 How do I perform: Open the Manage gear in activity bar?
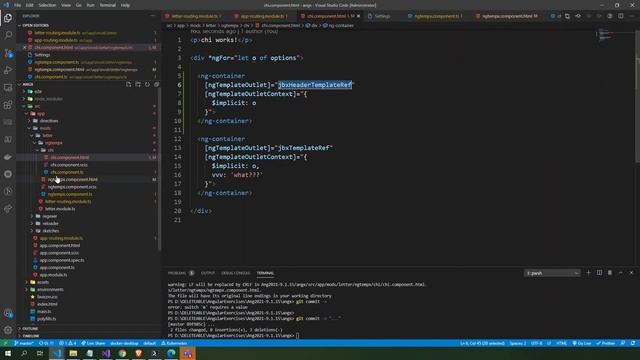[8, 330]
